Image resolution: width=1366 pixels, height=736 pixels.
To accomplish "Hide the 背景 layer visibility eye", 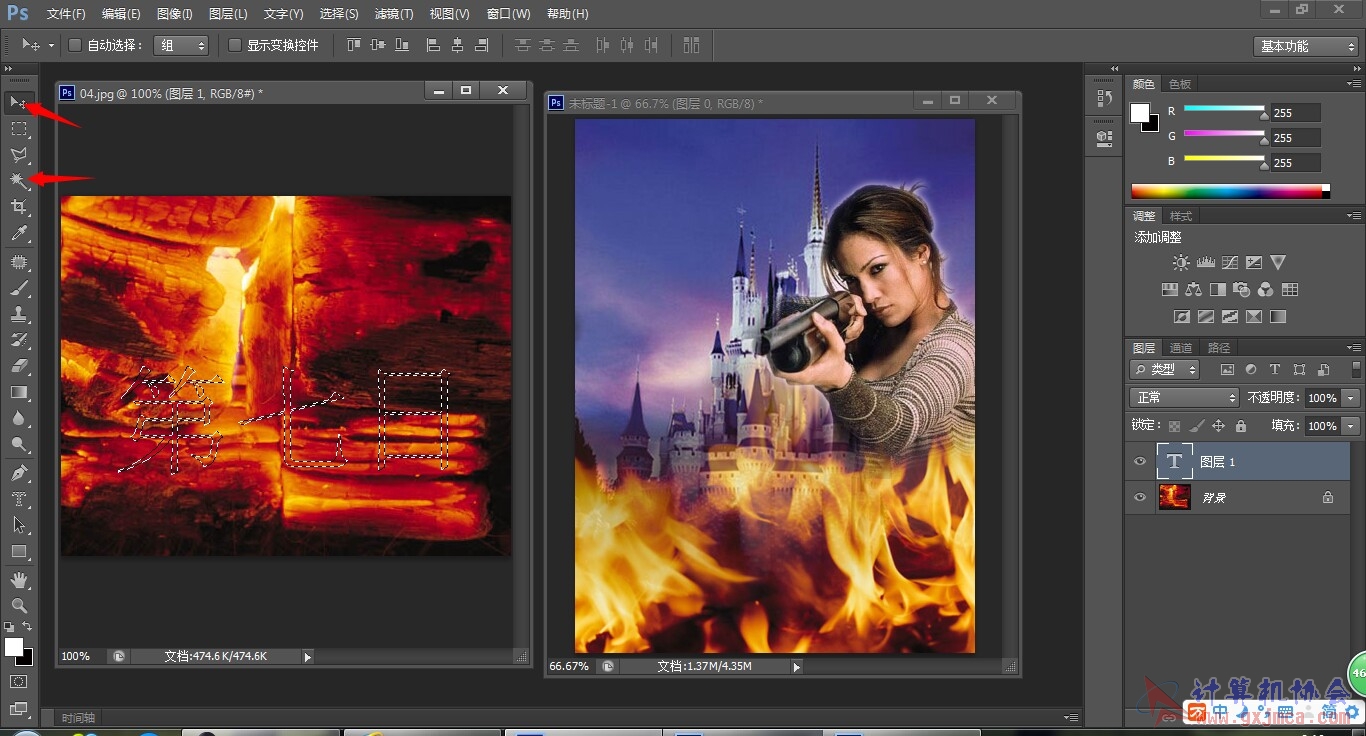I will point(1139,497).
